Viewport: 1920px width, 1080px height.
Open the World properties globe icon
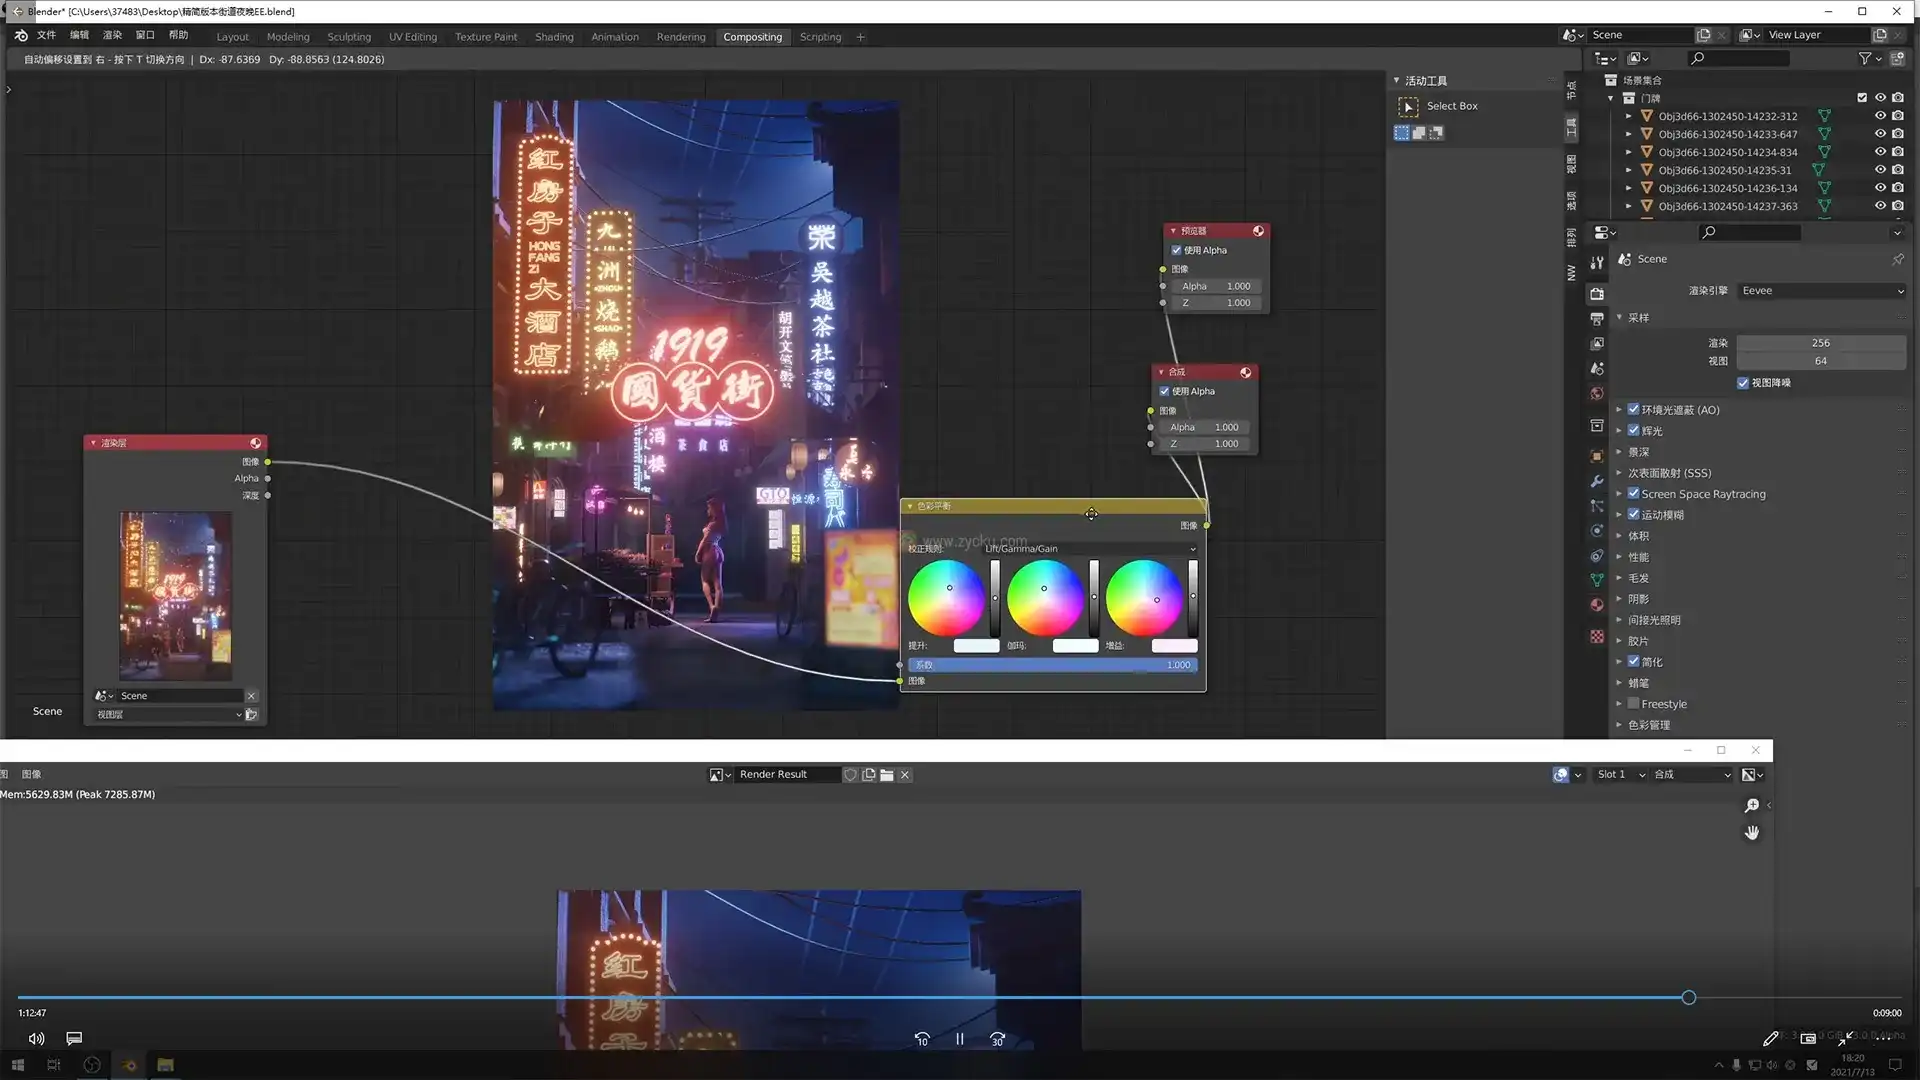1597,394
